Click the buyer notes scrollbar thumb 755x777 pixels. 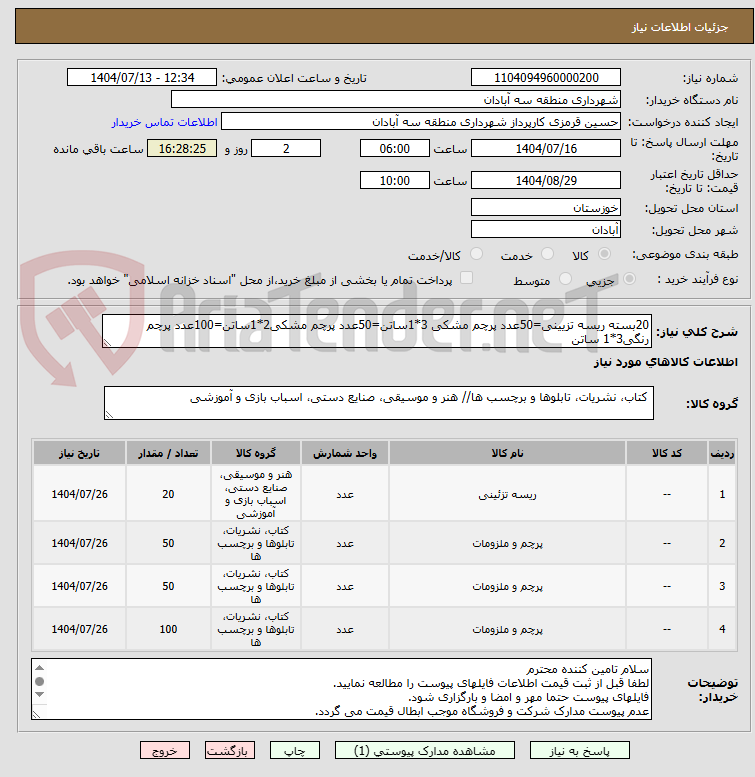pyautogui.click(x=40, y=681)
